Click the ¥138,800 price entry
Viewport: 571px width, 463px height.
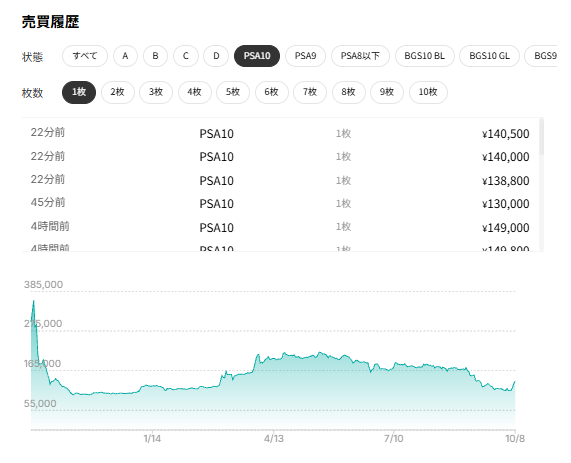(505, 181)
